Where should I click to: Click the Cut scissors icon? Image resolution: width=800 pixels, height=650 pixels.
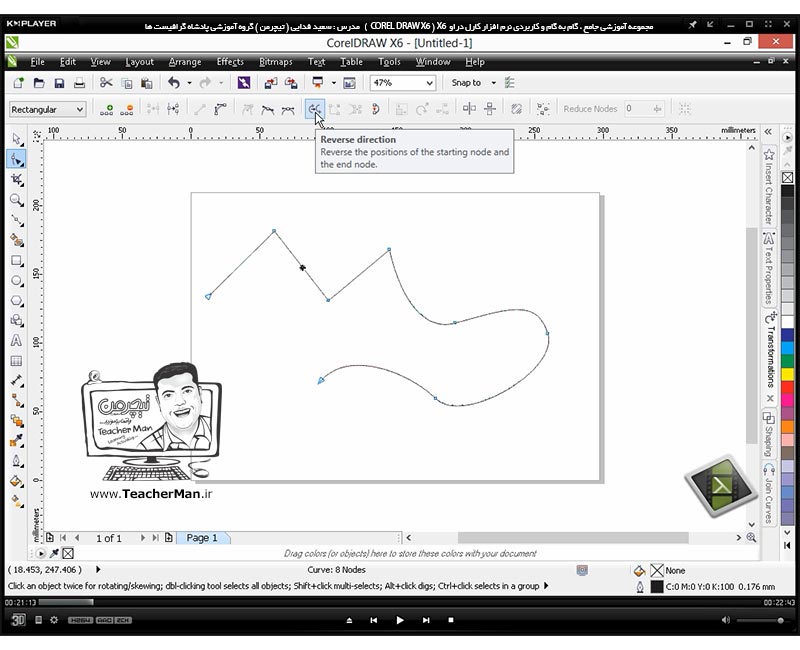pyautogui.click(x=106, y=83)
